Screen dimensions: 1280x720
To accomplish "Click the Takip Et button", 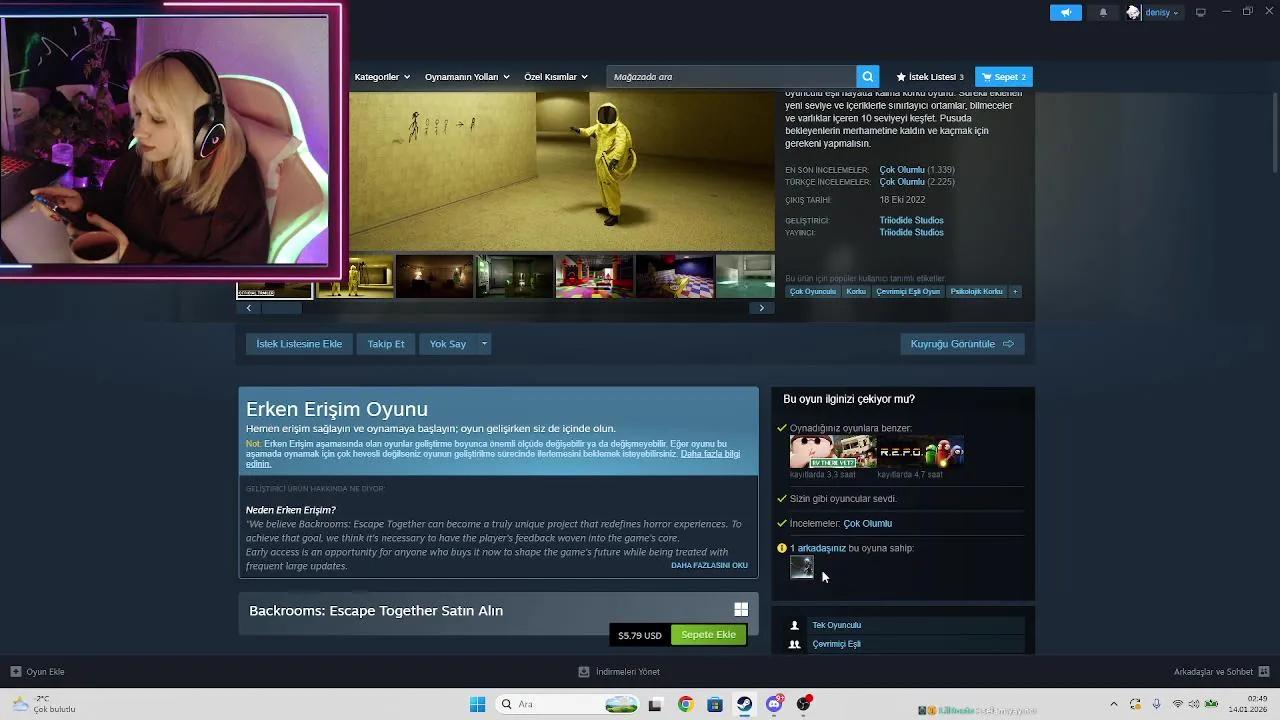I will (386, 344).
